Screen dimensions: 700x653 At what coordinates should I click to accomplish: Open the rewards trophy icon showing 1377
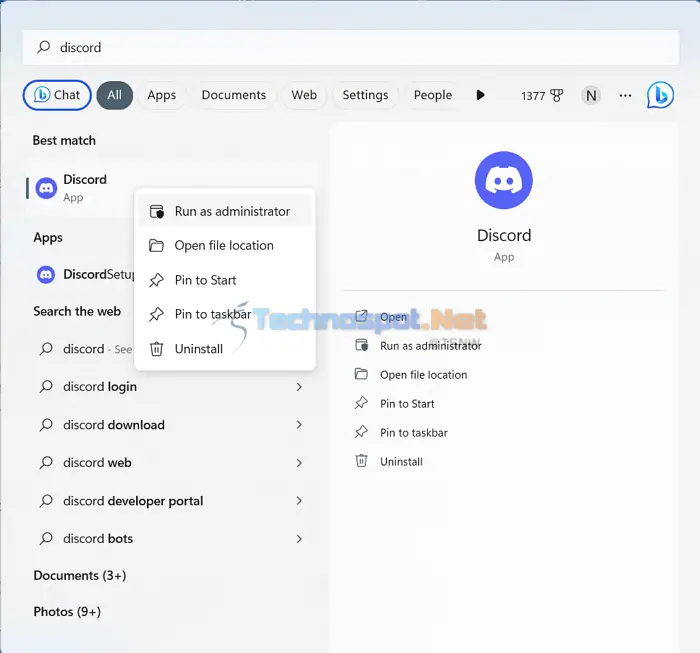(556, 96)
